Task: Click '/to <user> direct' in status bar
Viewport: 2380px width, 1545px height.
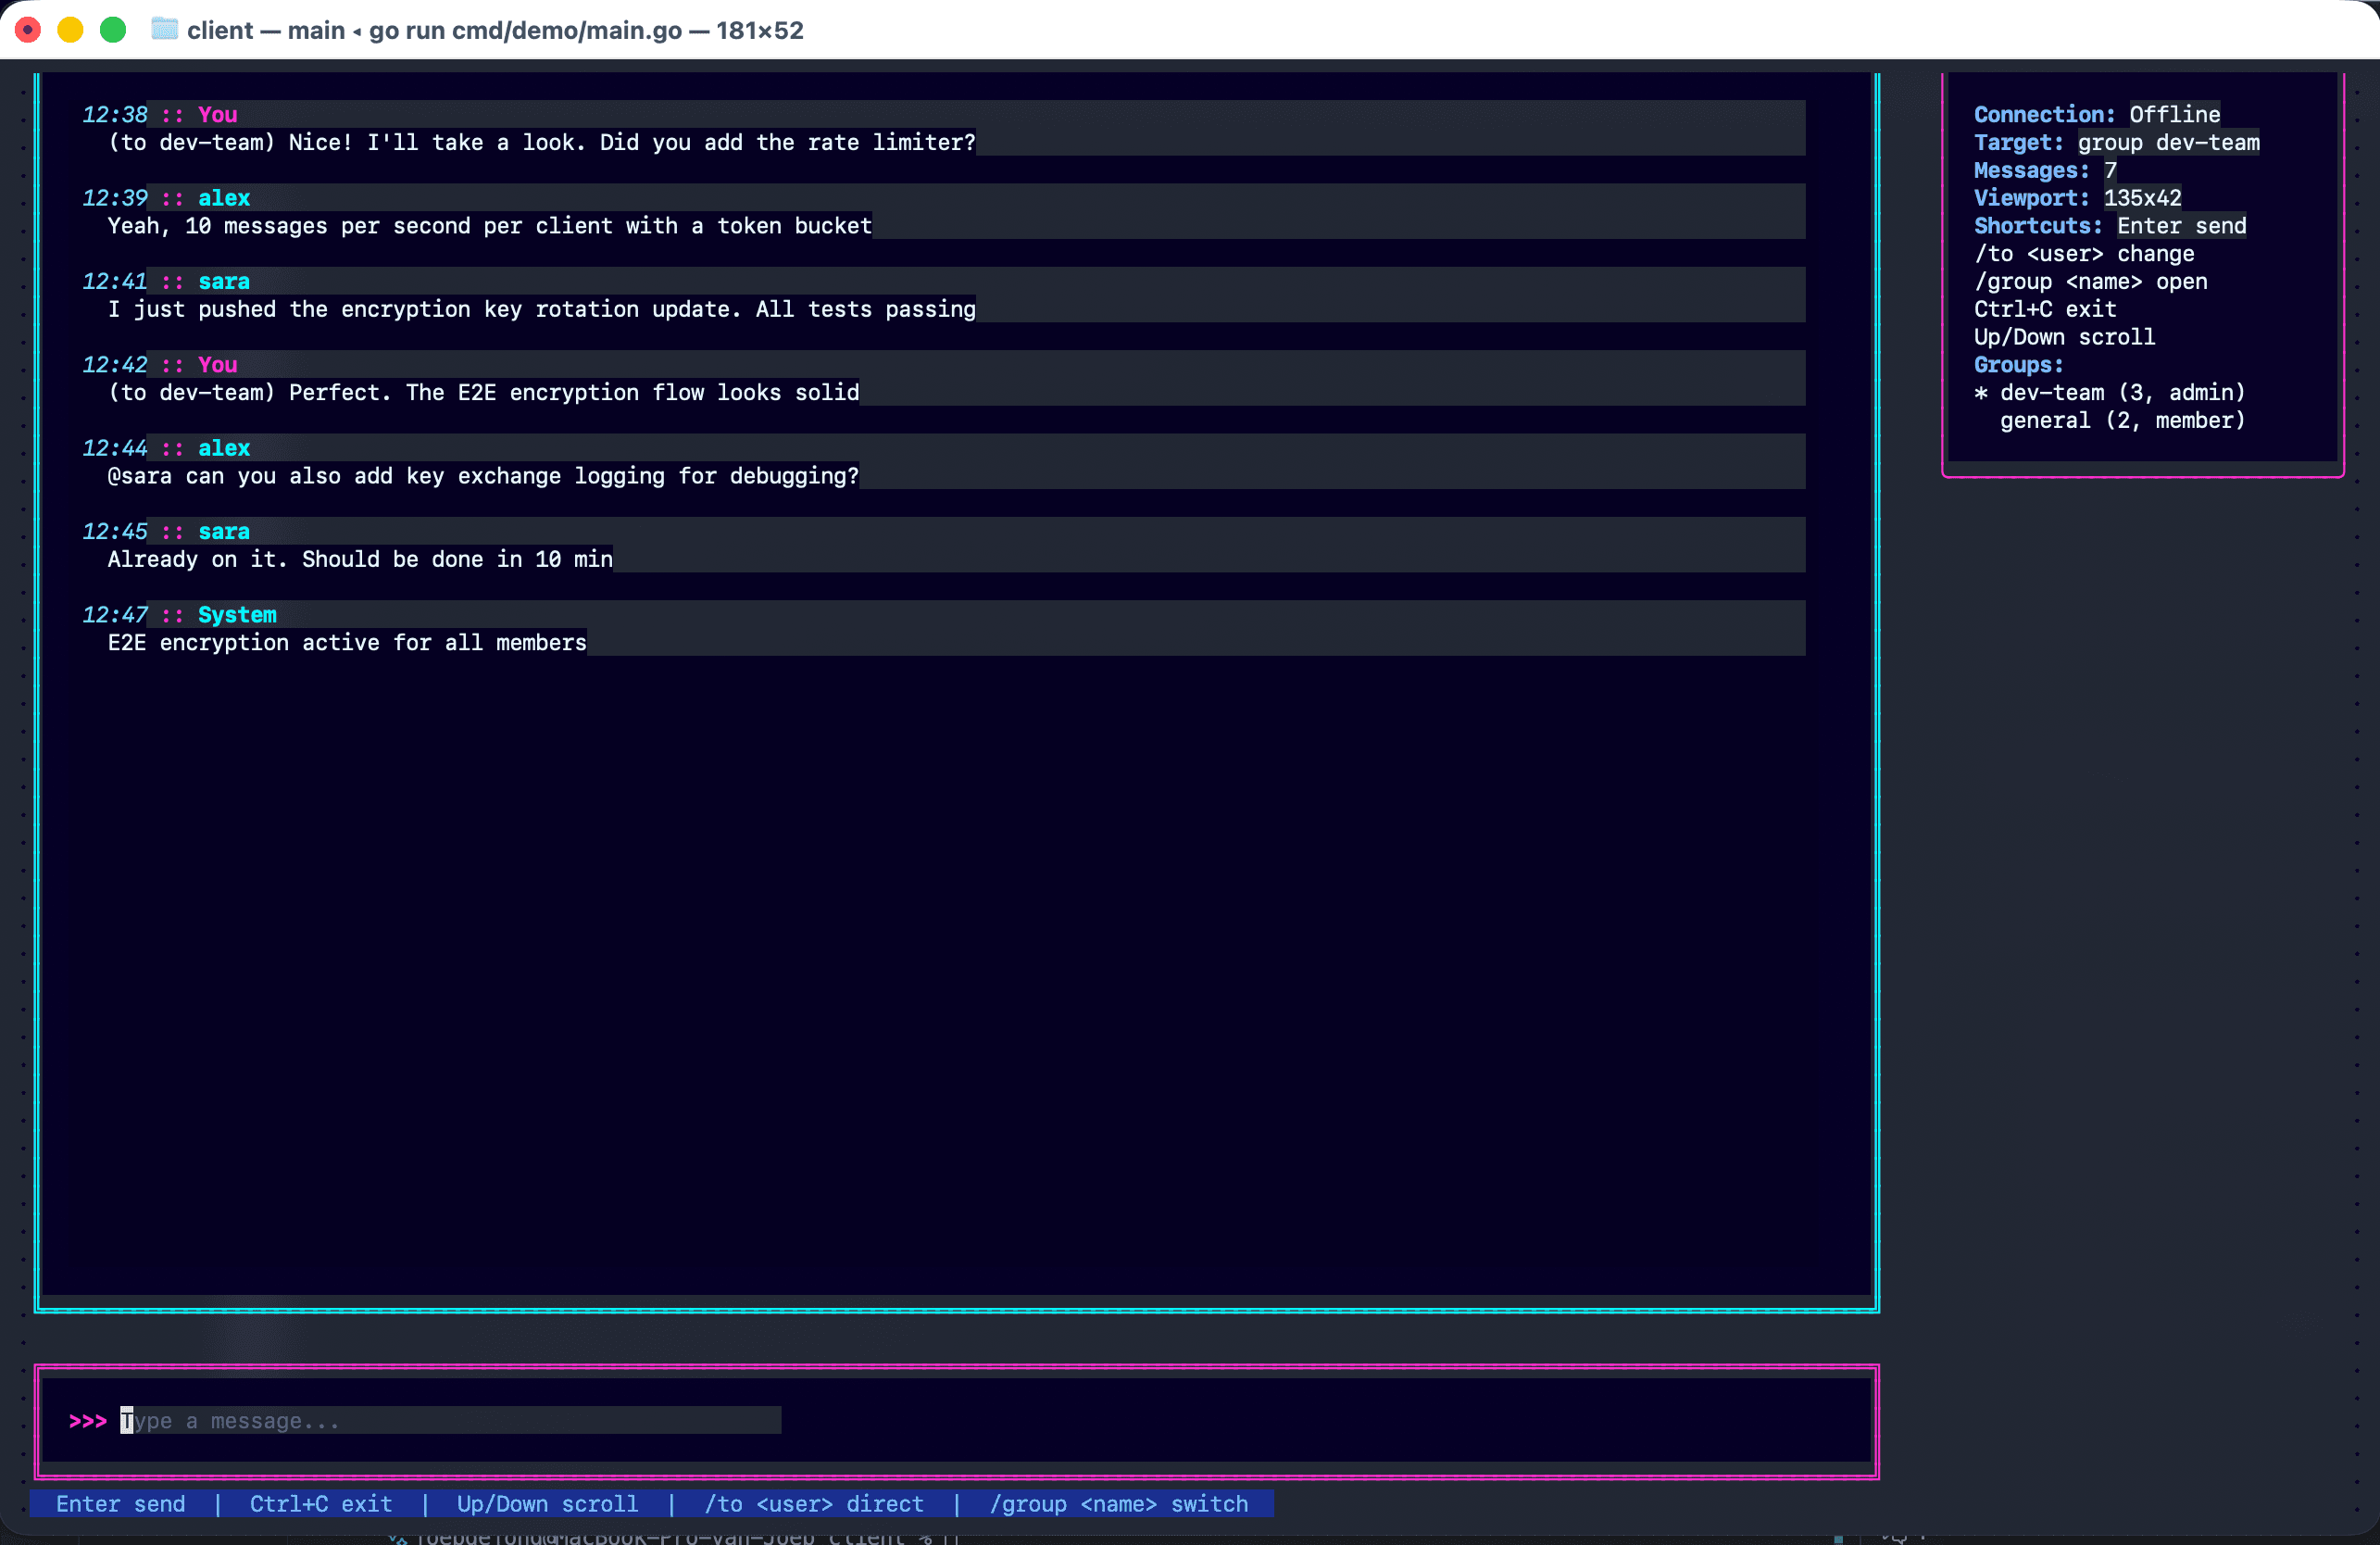Action: point(814,1503)
